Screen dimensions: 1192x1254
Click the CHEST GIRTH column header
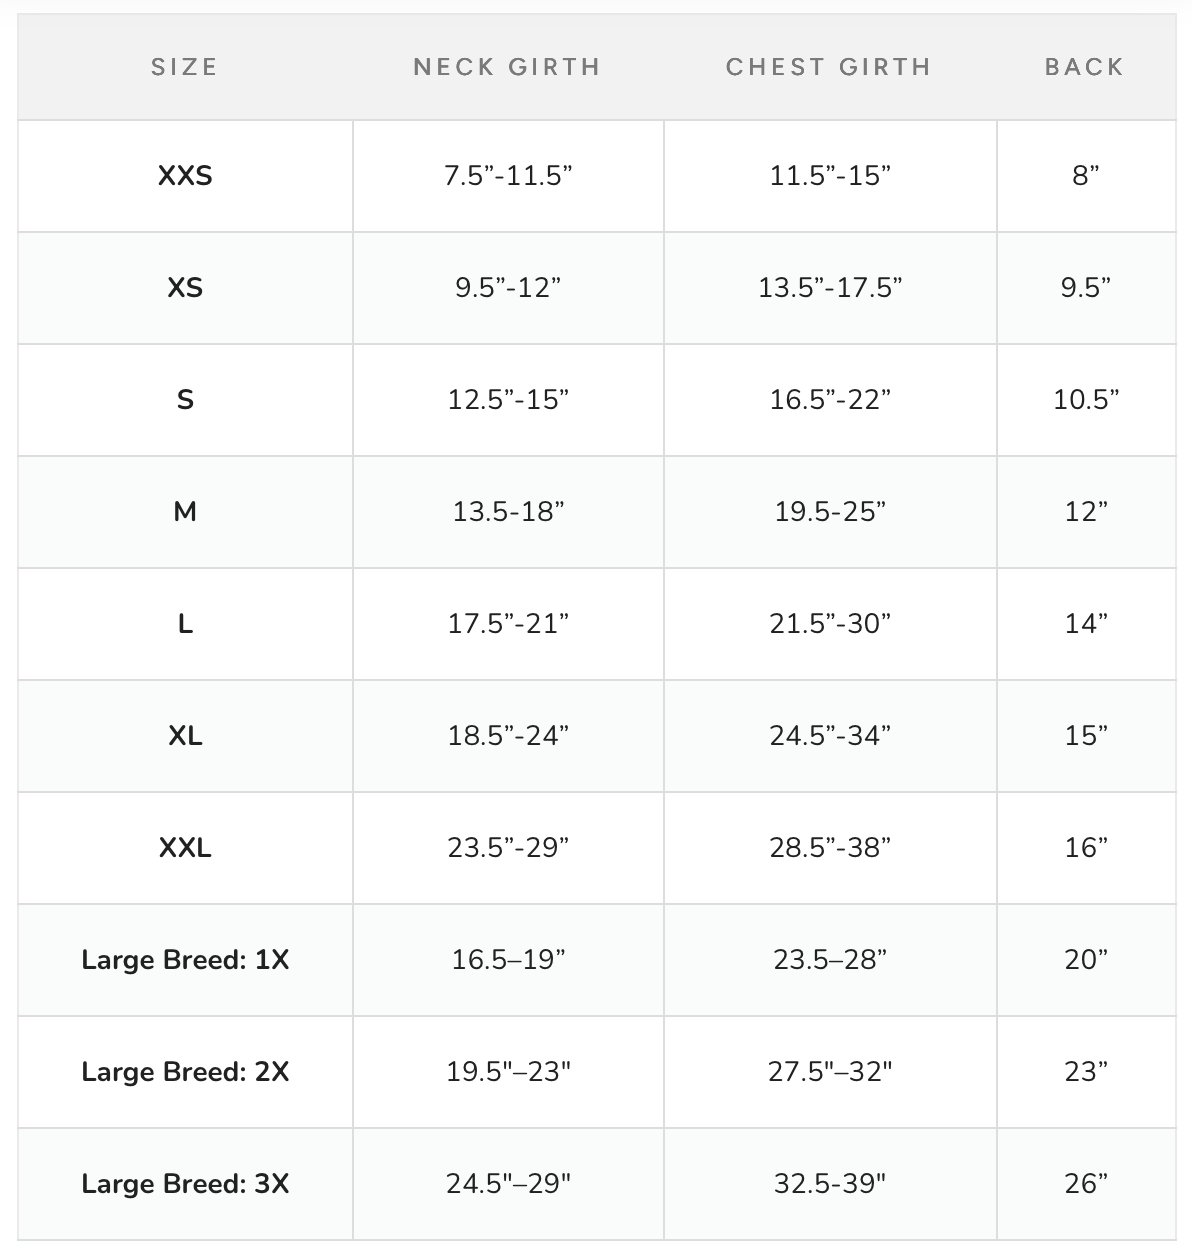(x=829, y=67)
